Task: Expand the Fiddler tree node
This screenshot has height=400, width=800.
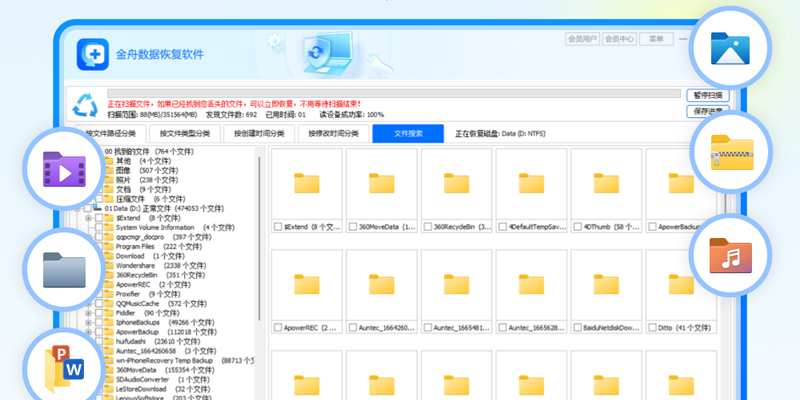Action: (89, 313)
